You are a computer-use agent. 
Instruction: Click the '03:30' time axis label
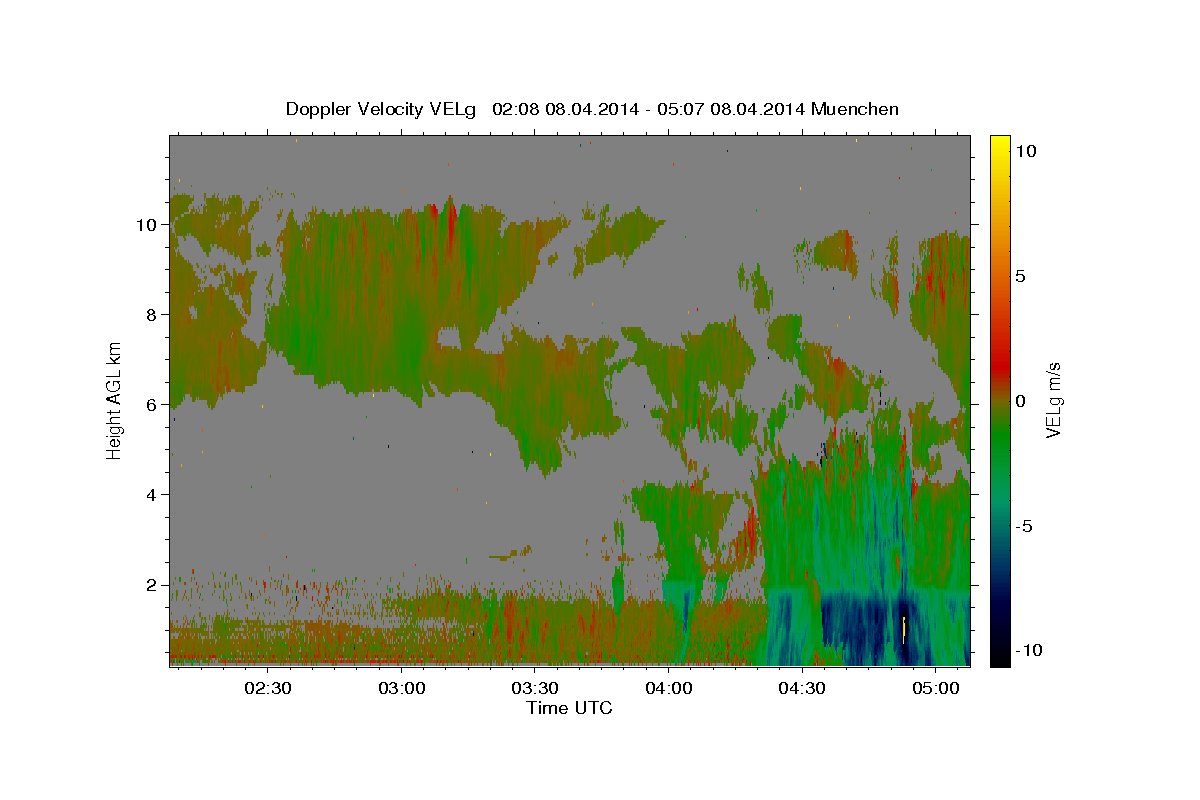tap(535, 688)
